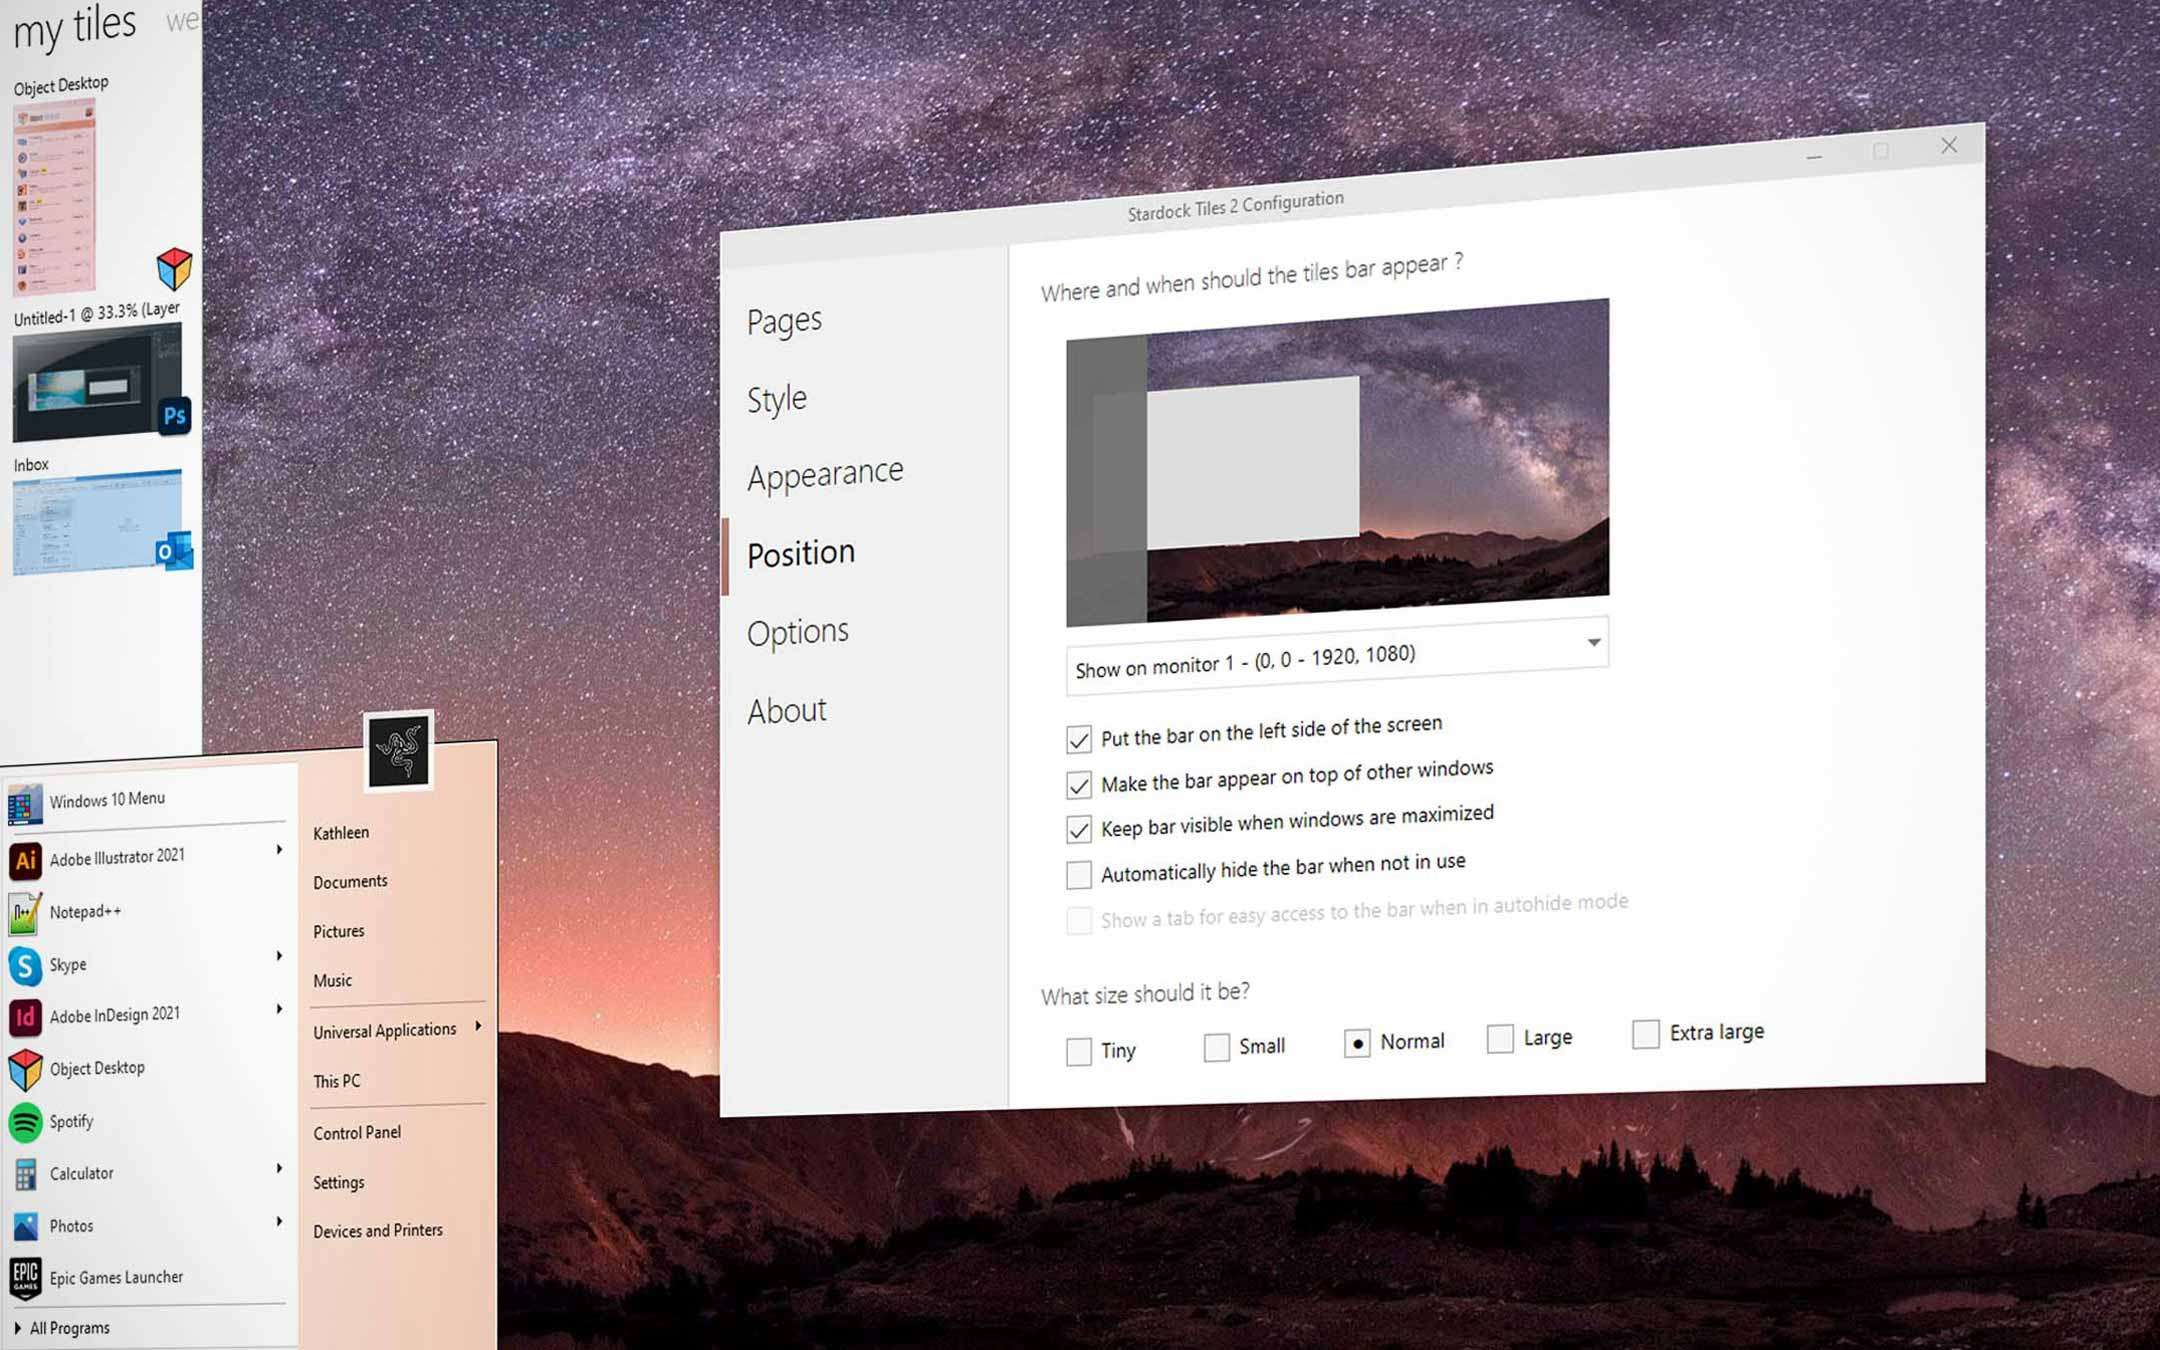Click monitor position preview image
The height and width of the screenshot is (1350, 2160).
coord(1337,462)
